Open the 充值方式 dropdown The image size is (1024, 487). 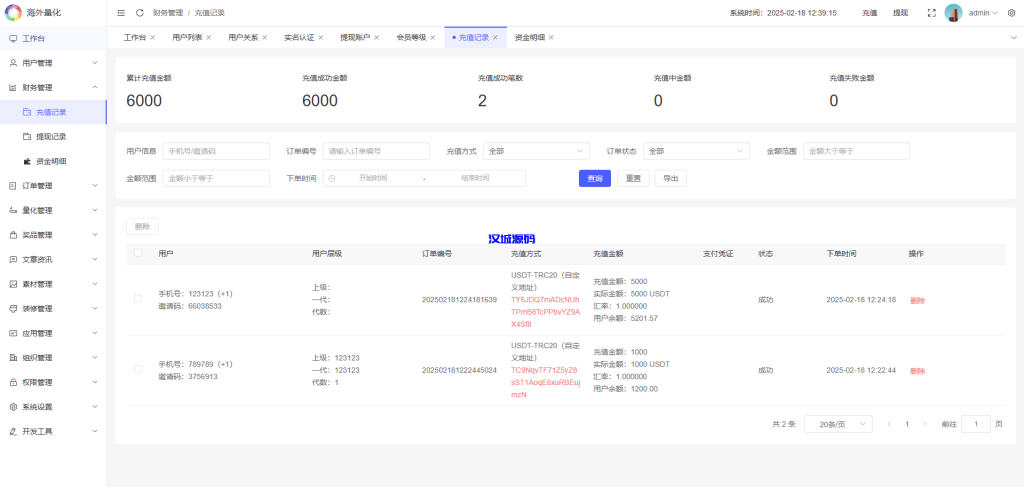click(x=536, y=151)
